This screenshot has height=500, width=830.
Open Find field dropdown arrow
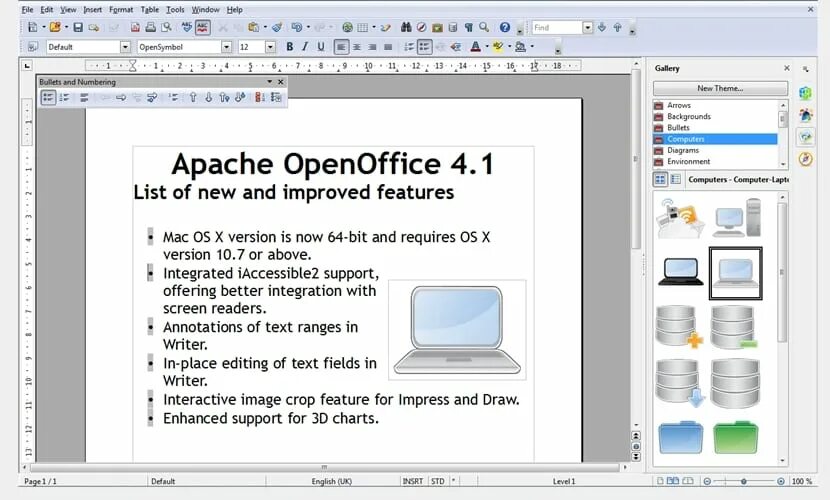click(588, 28)
